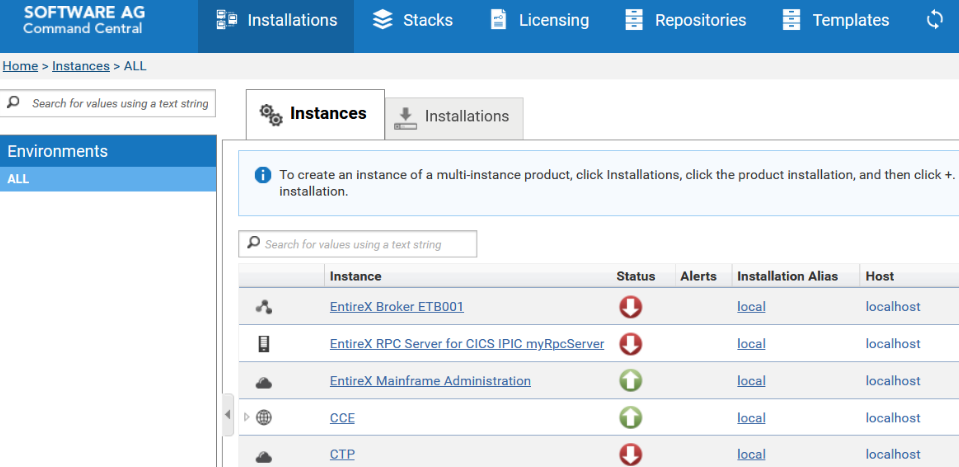The width and height of the screenshot is (959, 467).
Task: Open the Stacks menu
Action: point(413,20)
